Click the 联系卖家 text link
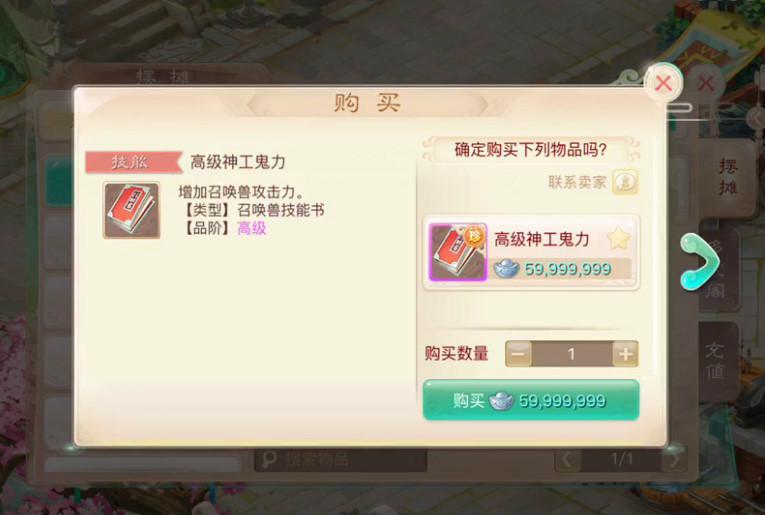The height and width of the screenshot is (515, 765). pyautogui.click(x=577, y=182)
